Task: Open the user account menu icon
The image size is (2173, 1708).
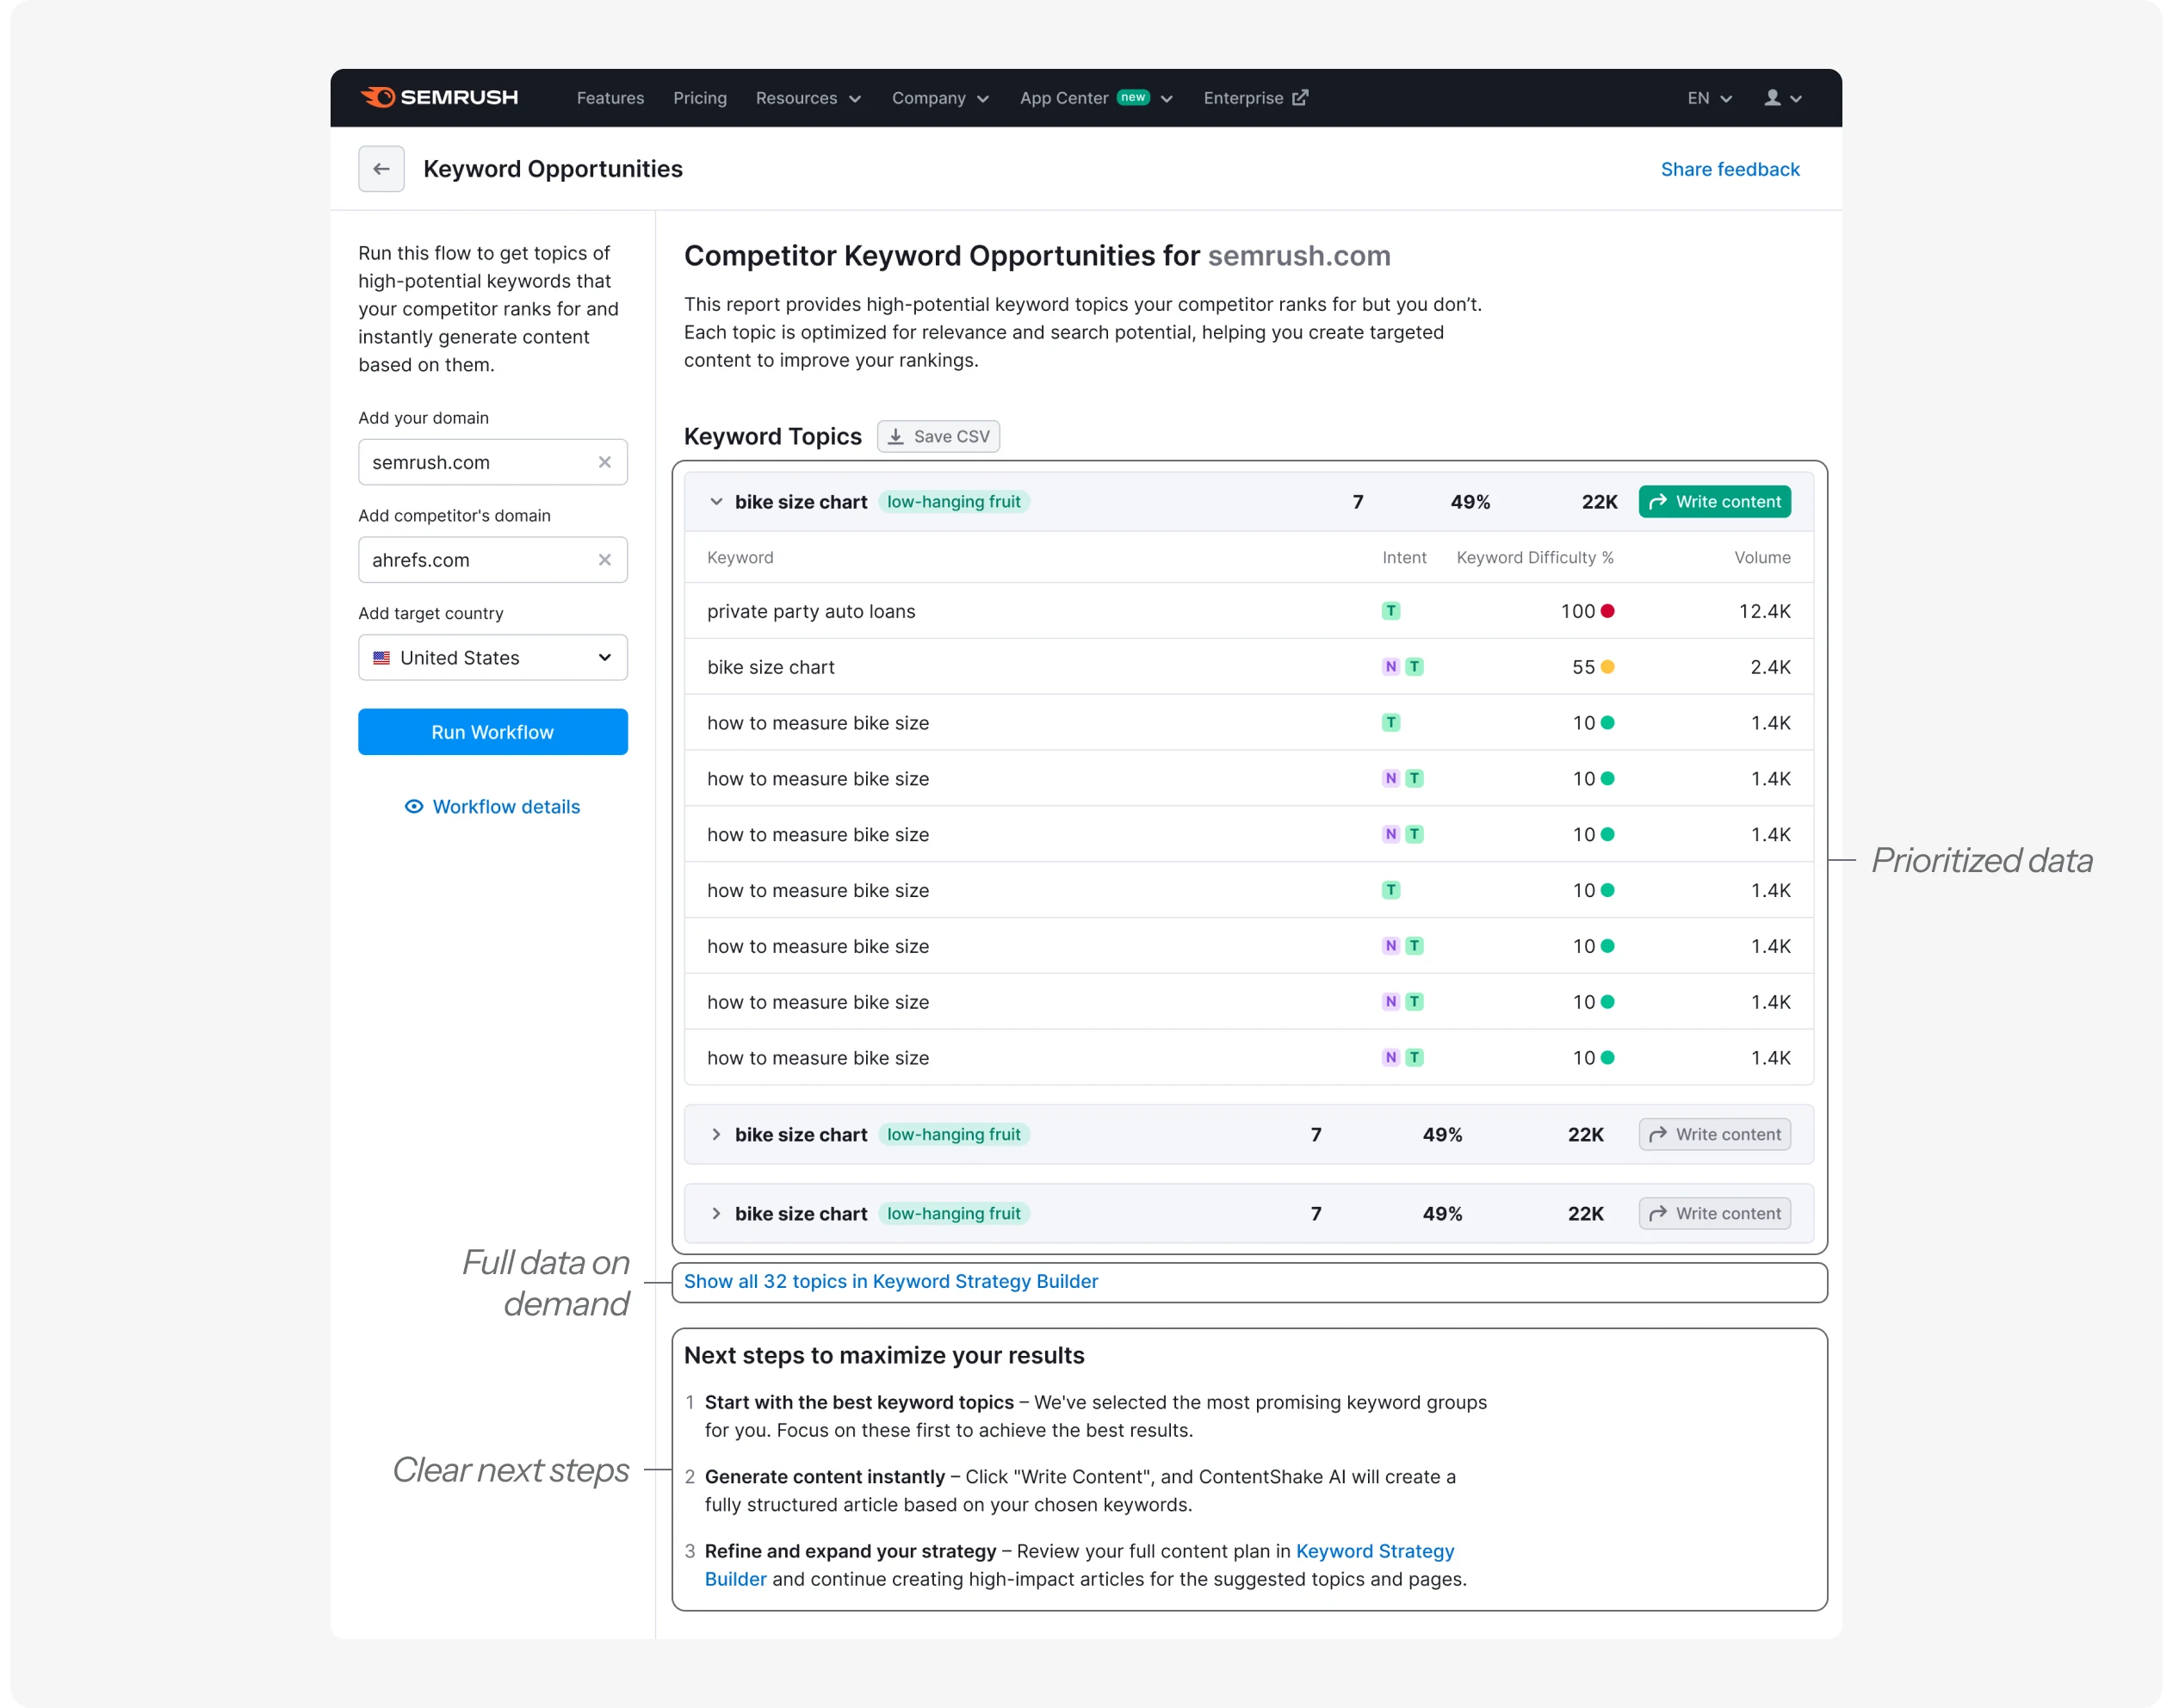Action: (x=1772, y=98)
